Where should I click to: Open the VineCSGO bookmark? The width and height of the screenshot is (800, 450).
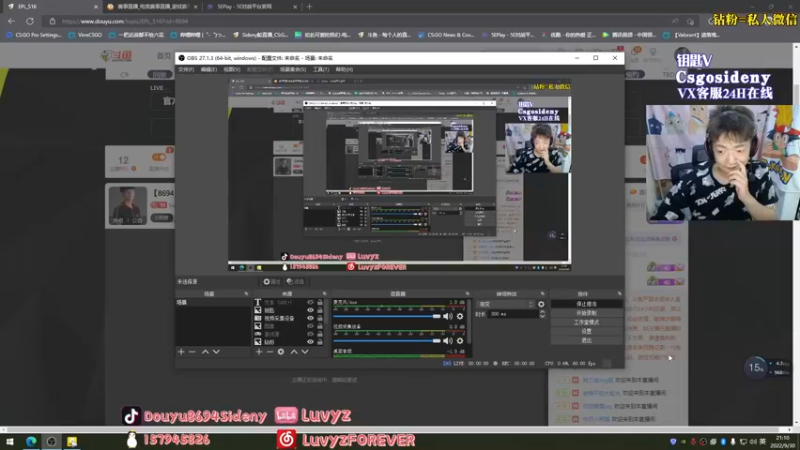tap(85, 35)
